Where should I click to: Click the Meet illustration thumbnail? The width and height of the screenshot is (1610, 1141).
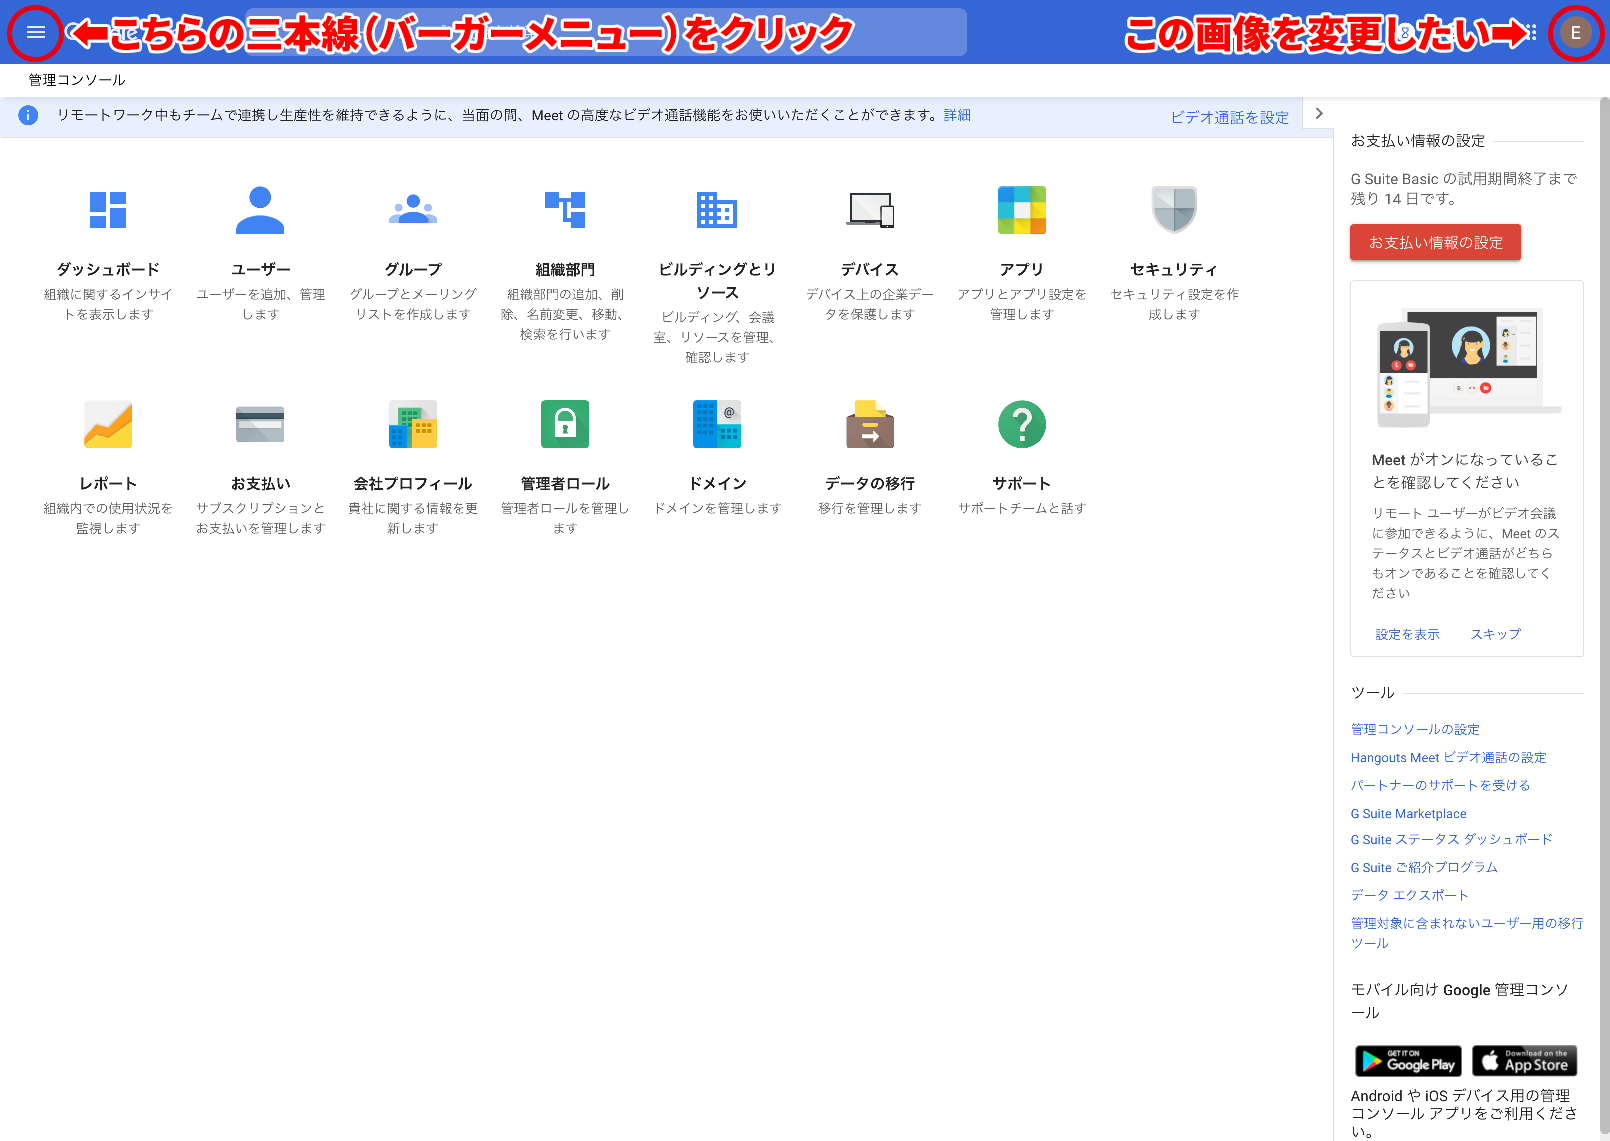1468,368
